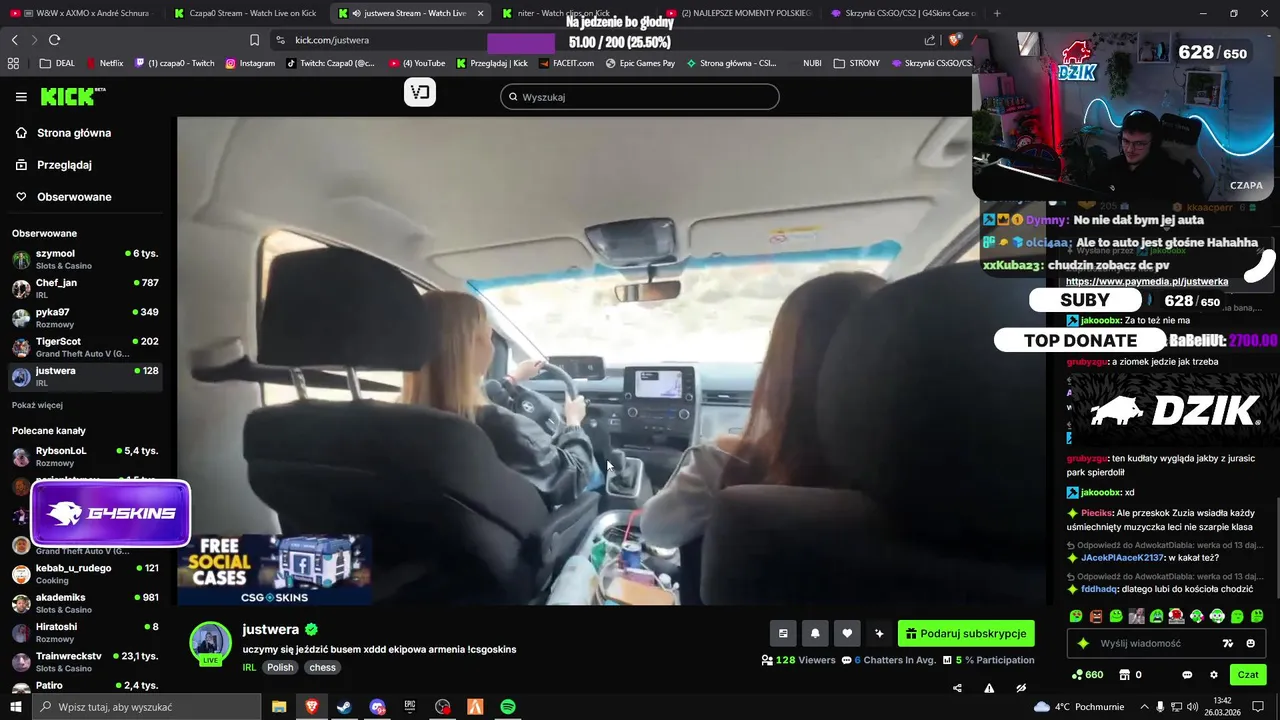Open FACEIT.com bookmark

coord(566,63)
